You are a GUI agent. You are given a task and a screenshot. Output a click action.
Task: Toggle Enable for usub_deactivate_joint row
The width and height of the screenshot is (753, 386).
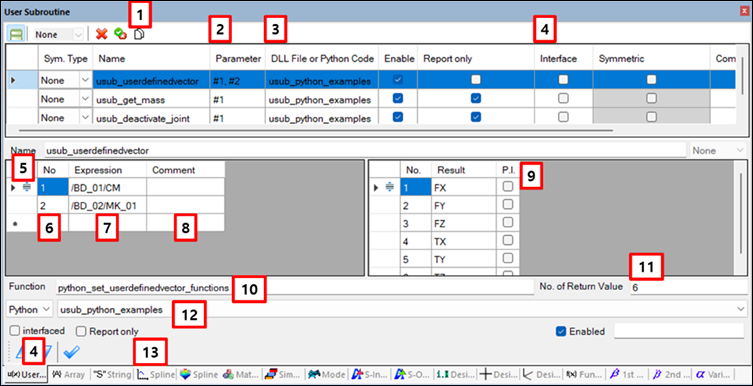click(397, 117)
